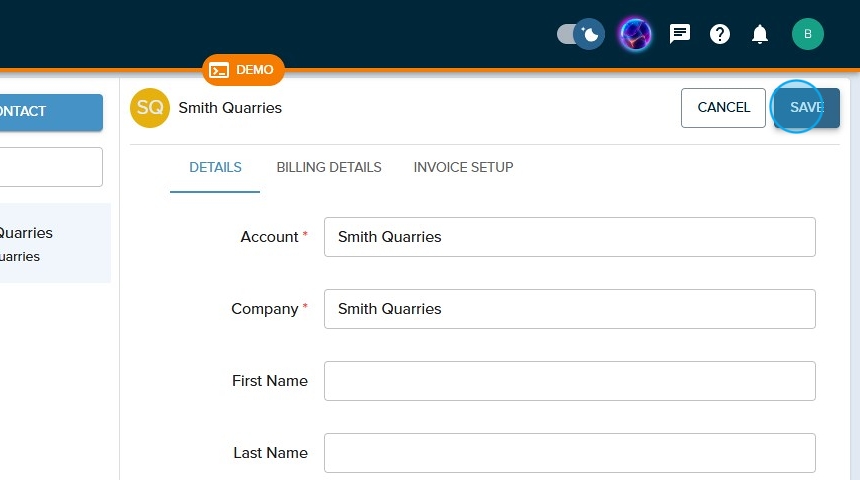Switch to the Details tab
The width and height of the screenshot is (860, 480).
pos(215,167)
